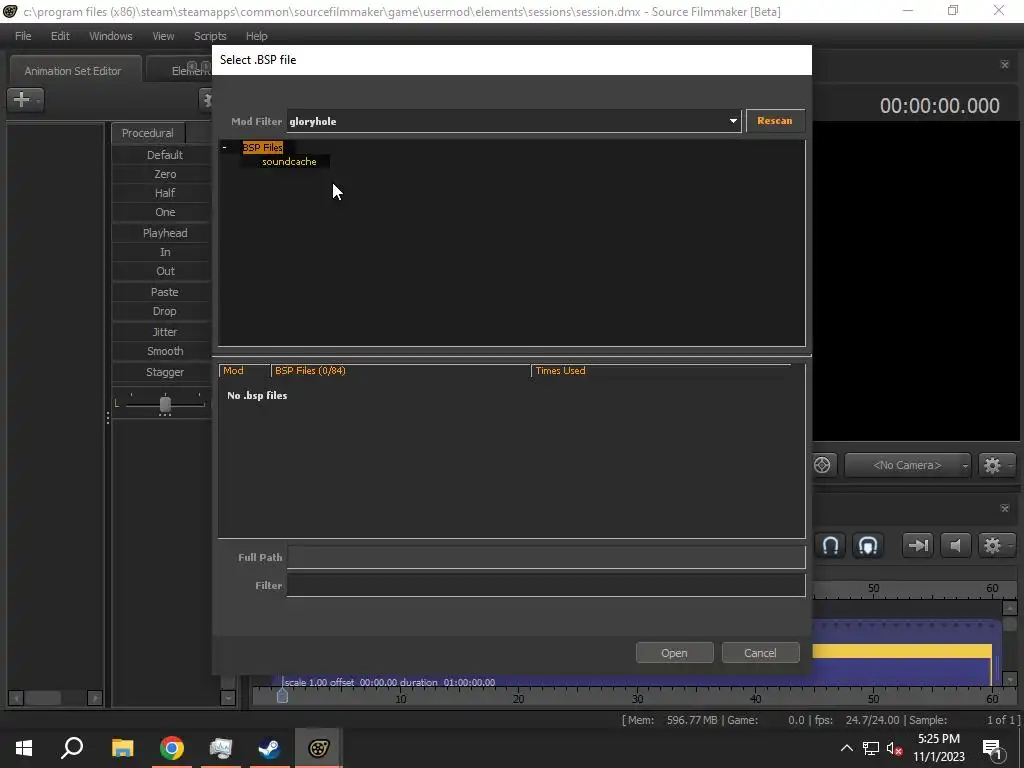
Task: Sort by Times Used column header
Action: click(x=661, y=370)
